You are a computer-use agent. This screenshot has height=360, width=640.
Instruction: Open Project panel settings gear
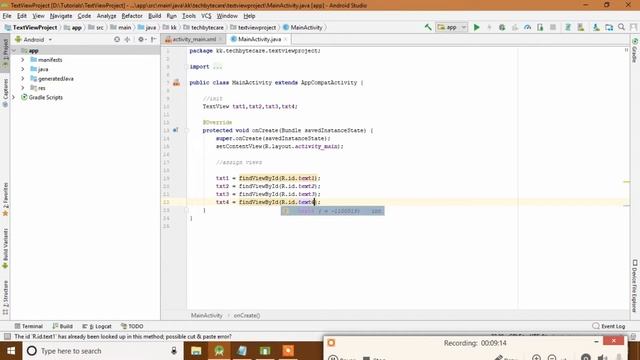coord(141,40)
